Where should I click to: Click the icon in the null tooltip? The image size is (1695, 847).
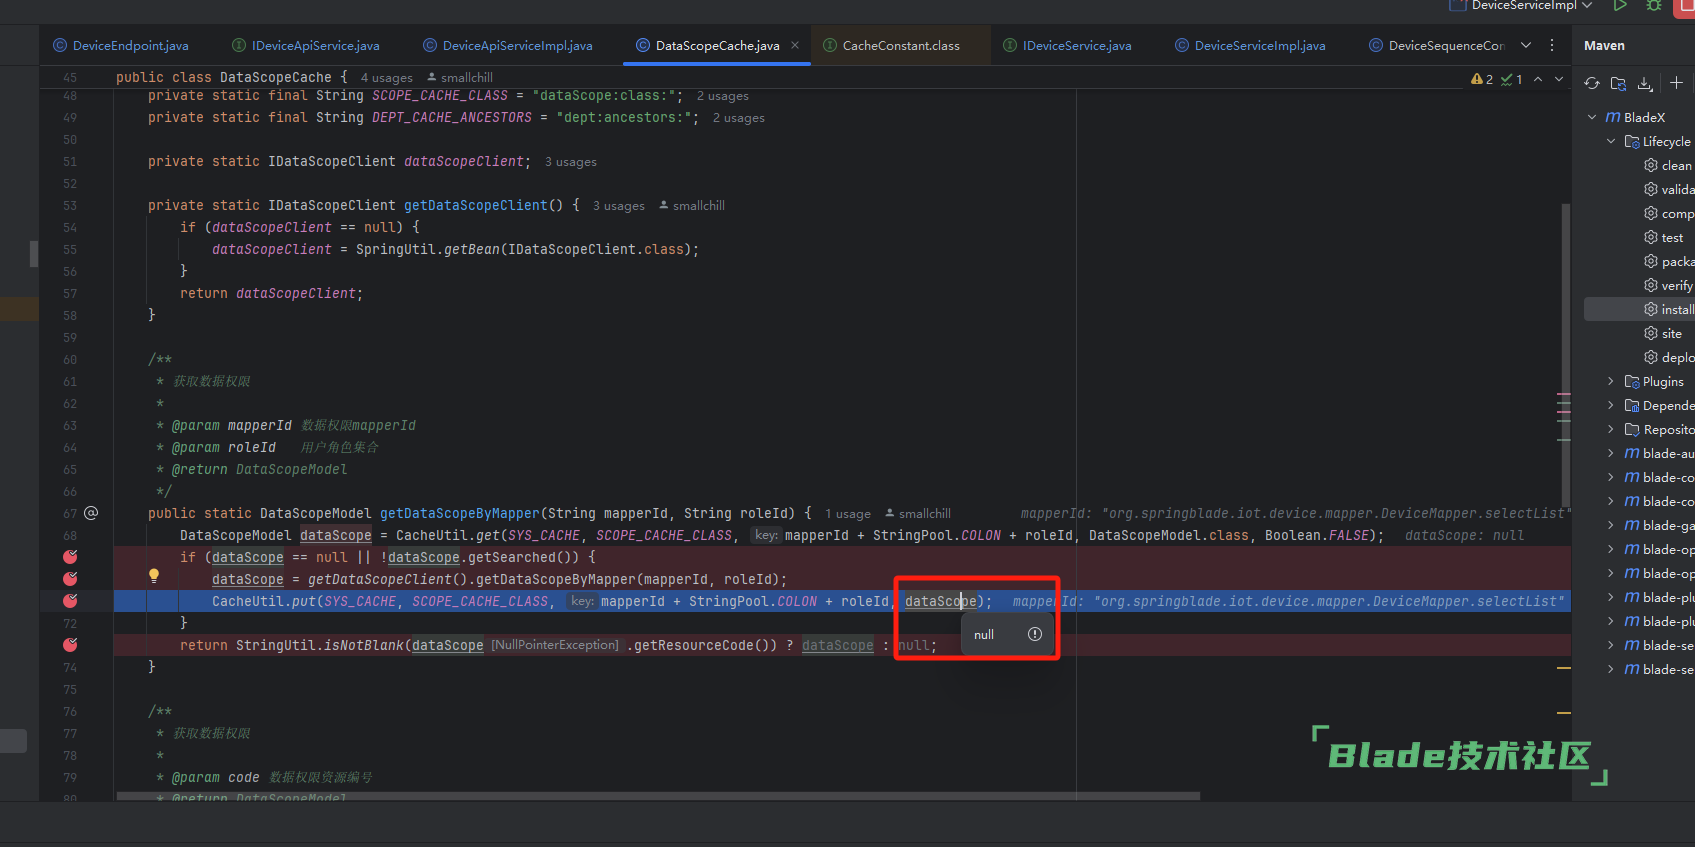click(x=1035, y=634)
